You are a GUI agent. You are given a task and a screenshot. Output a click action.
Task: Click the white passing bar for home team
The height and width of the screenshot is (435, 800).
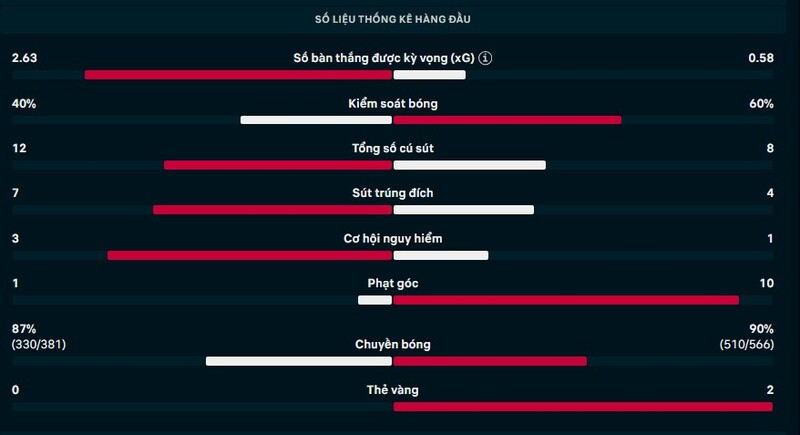(299, 361)
